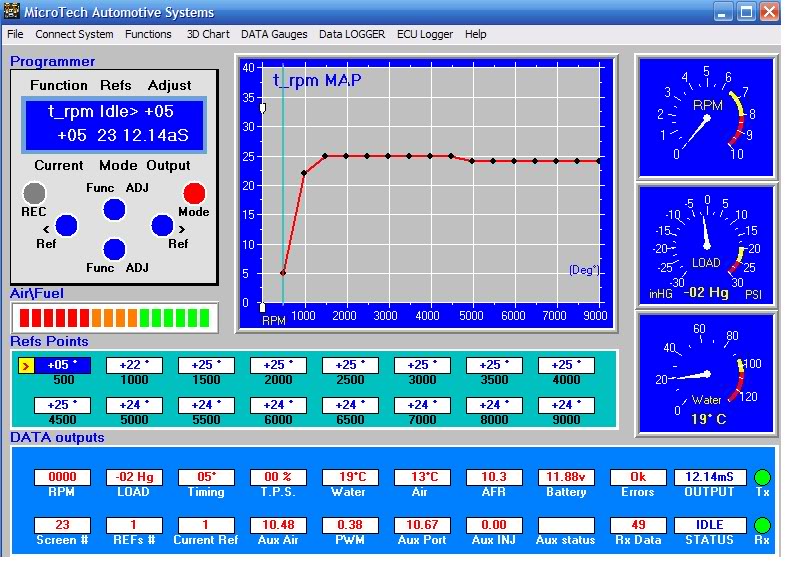
Task: Click the MicroTech app icon in title bar
Action: 11,11
